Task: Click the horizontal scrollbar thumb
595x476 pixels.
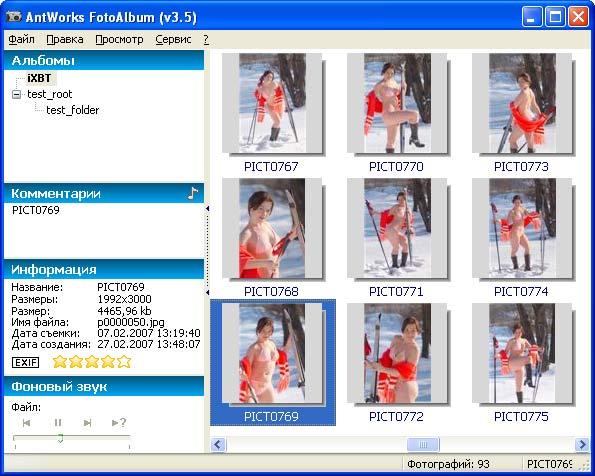Action: pyautogui.click(x=423, y=444)
